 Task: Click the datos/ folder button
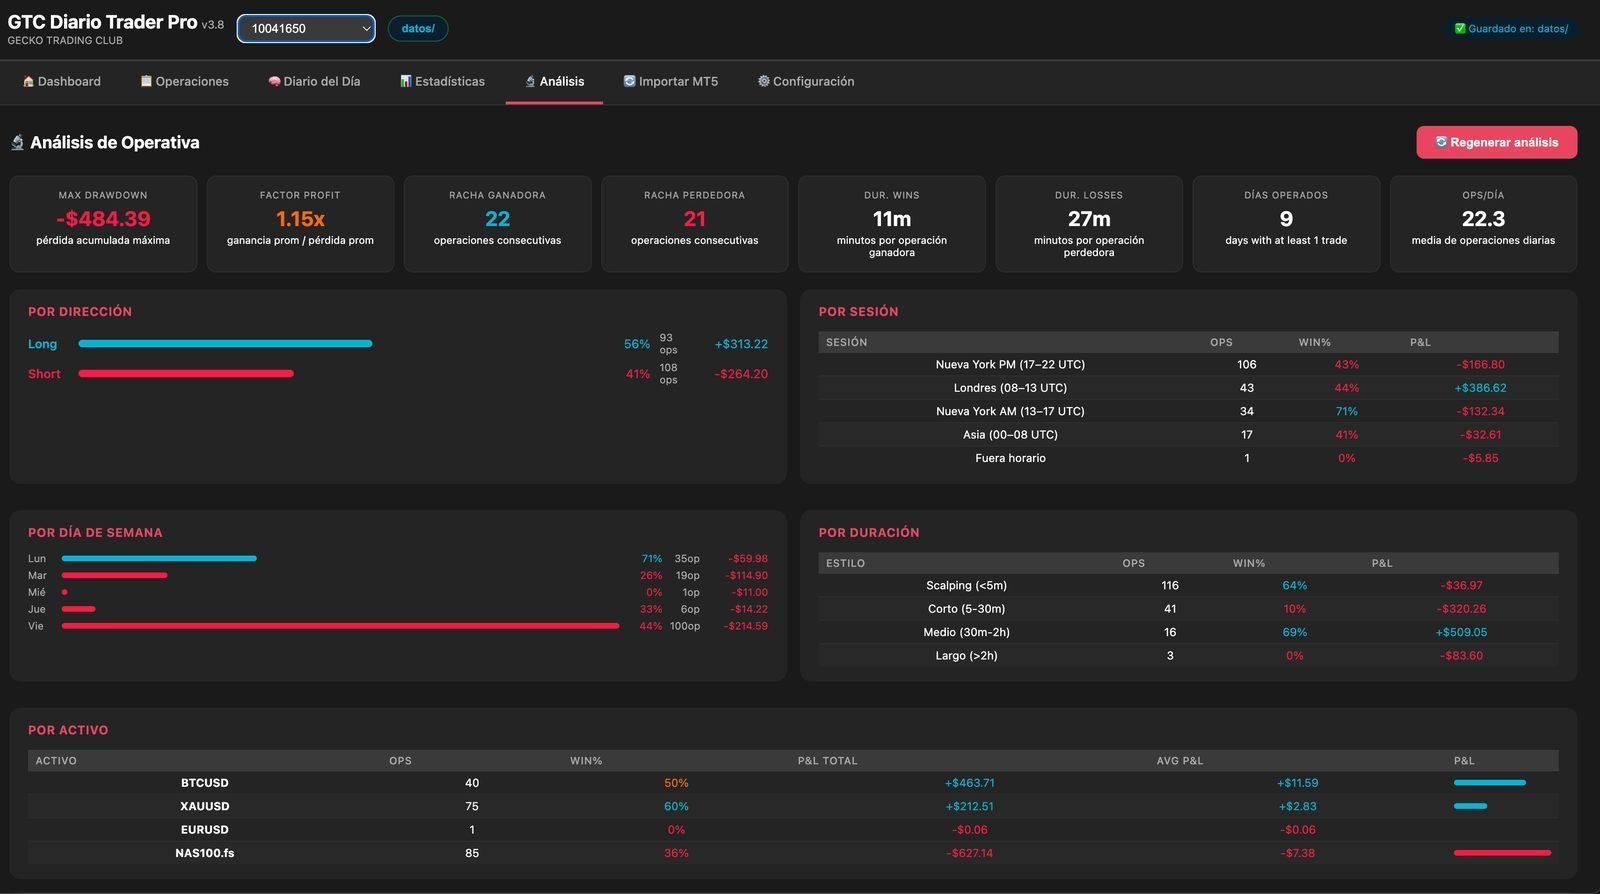tap(418, 29)
